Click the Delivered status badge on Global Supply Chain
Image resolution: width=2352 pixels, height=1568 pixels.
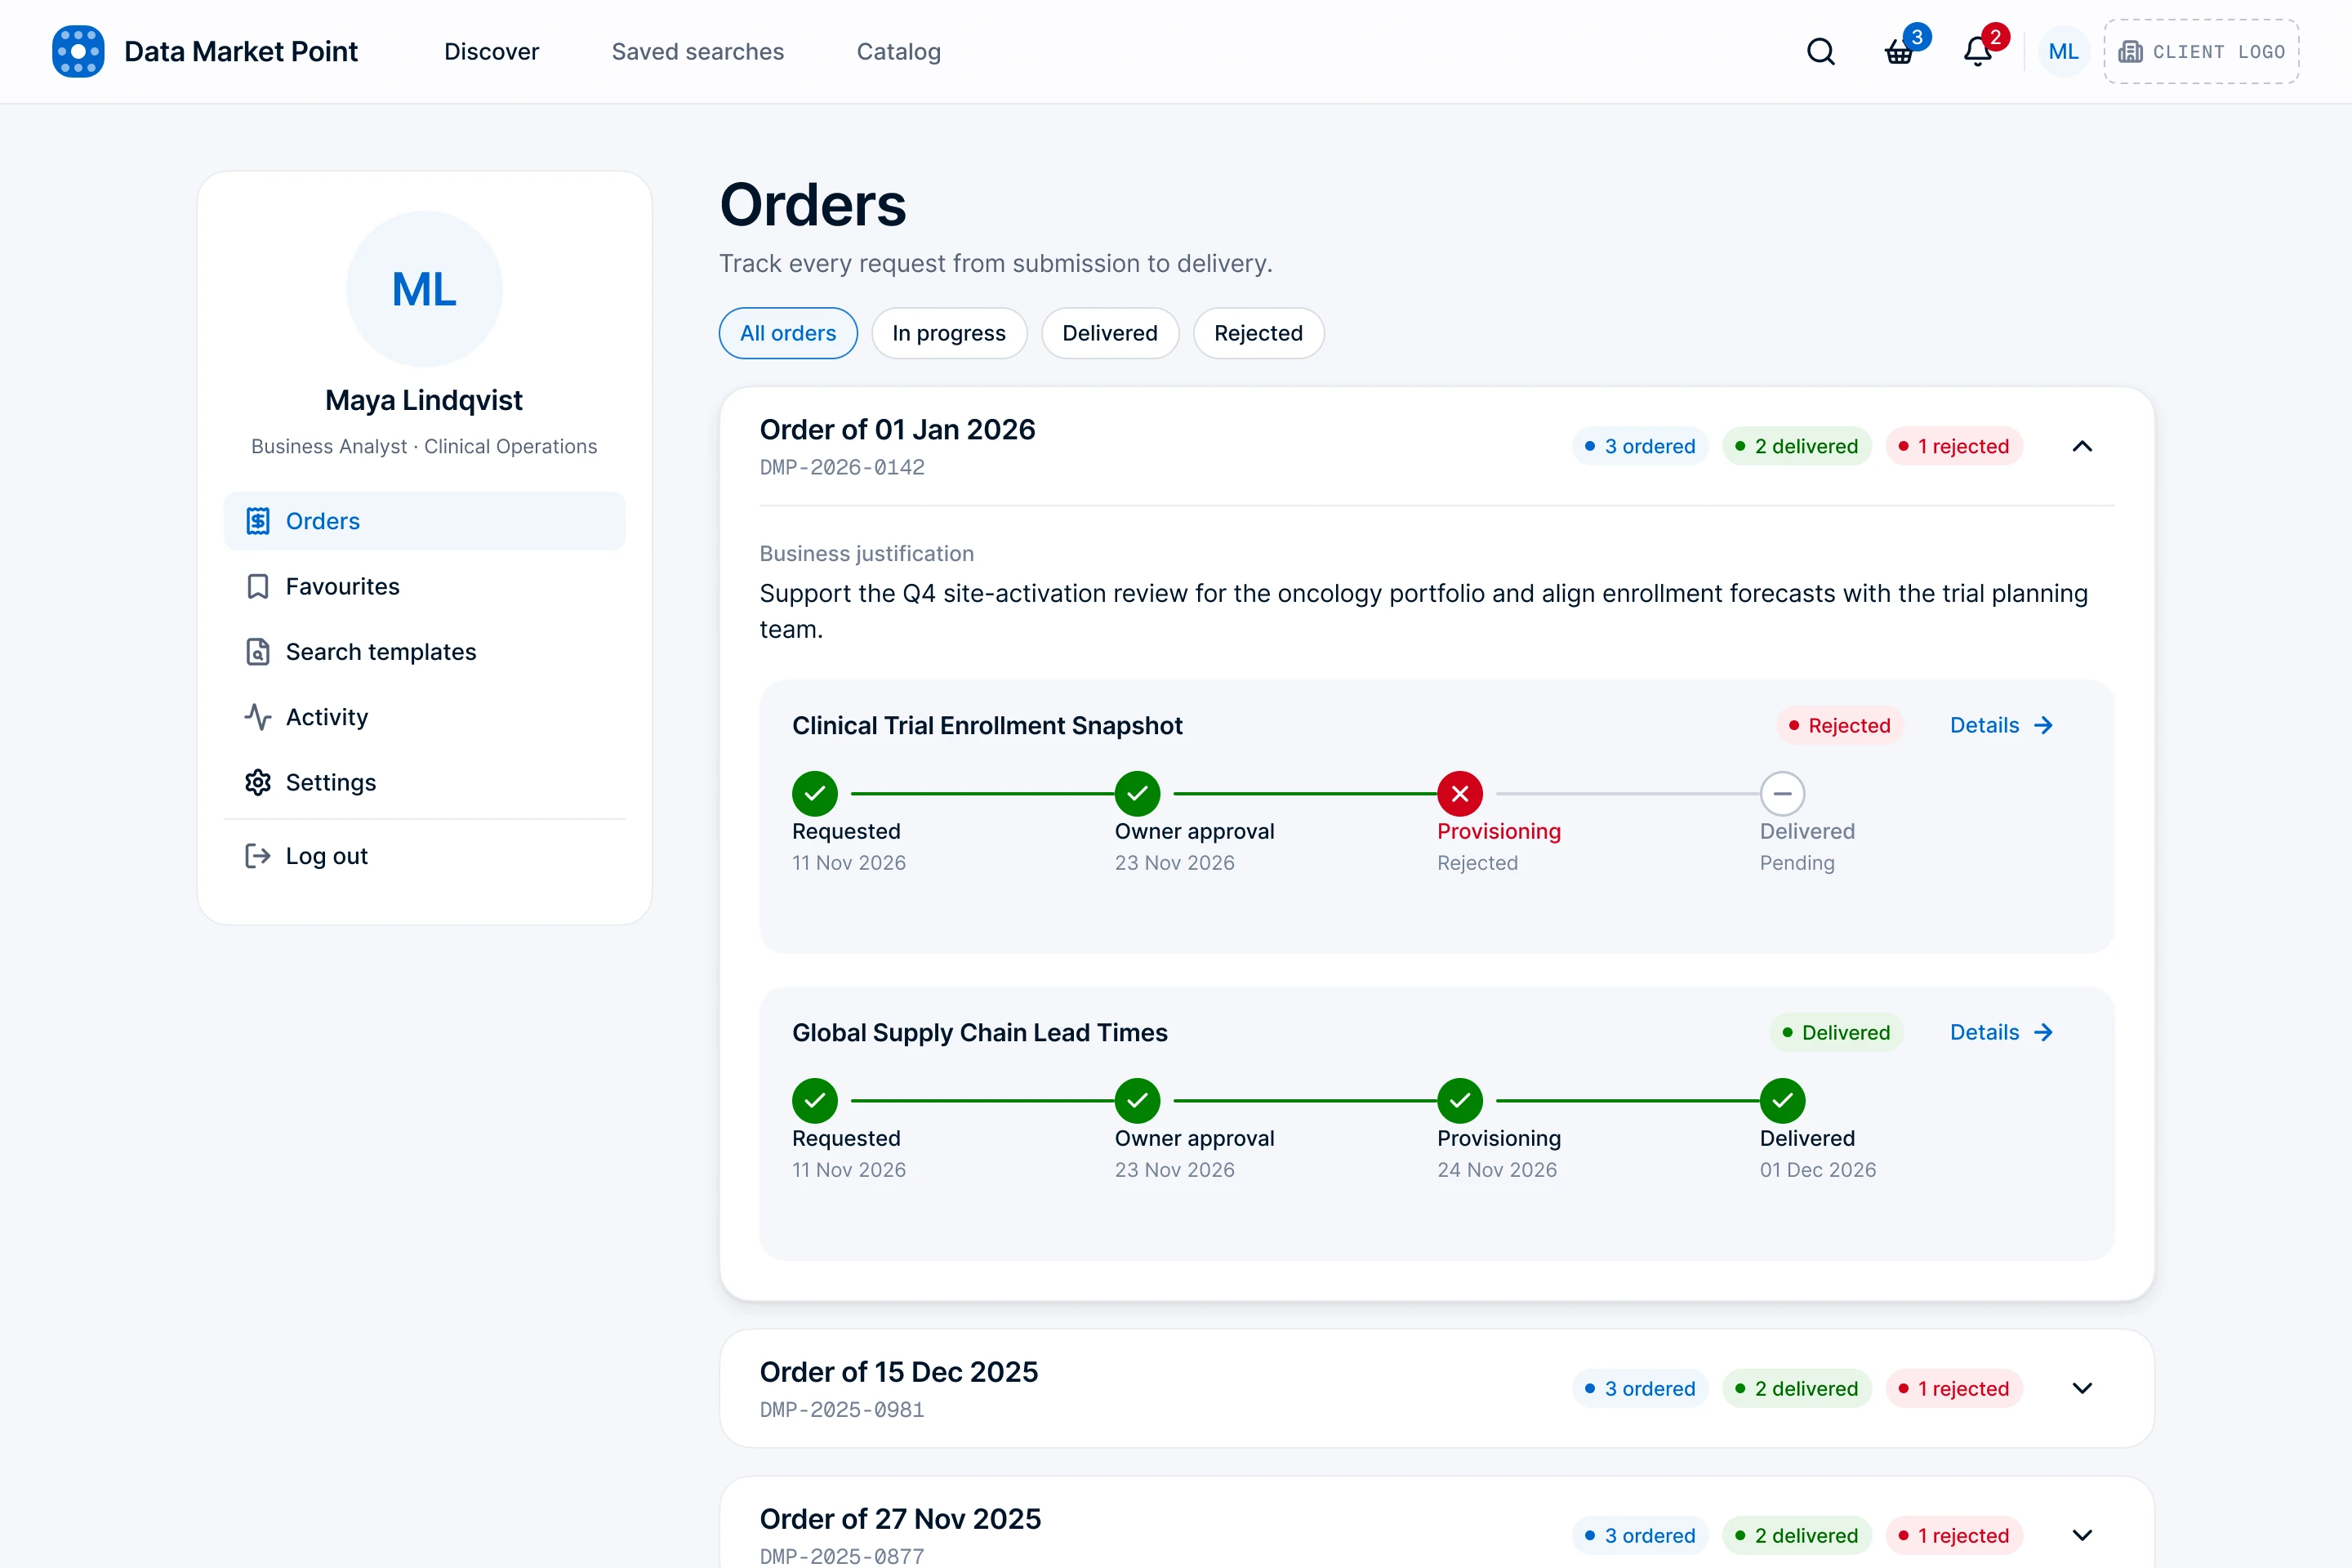[x=1836, y=1032]
